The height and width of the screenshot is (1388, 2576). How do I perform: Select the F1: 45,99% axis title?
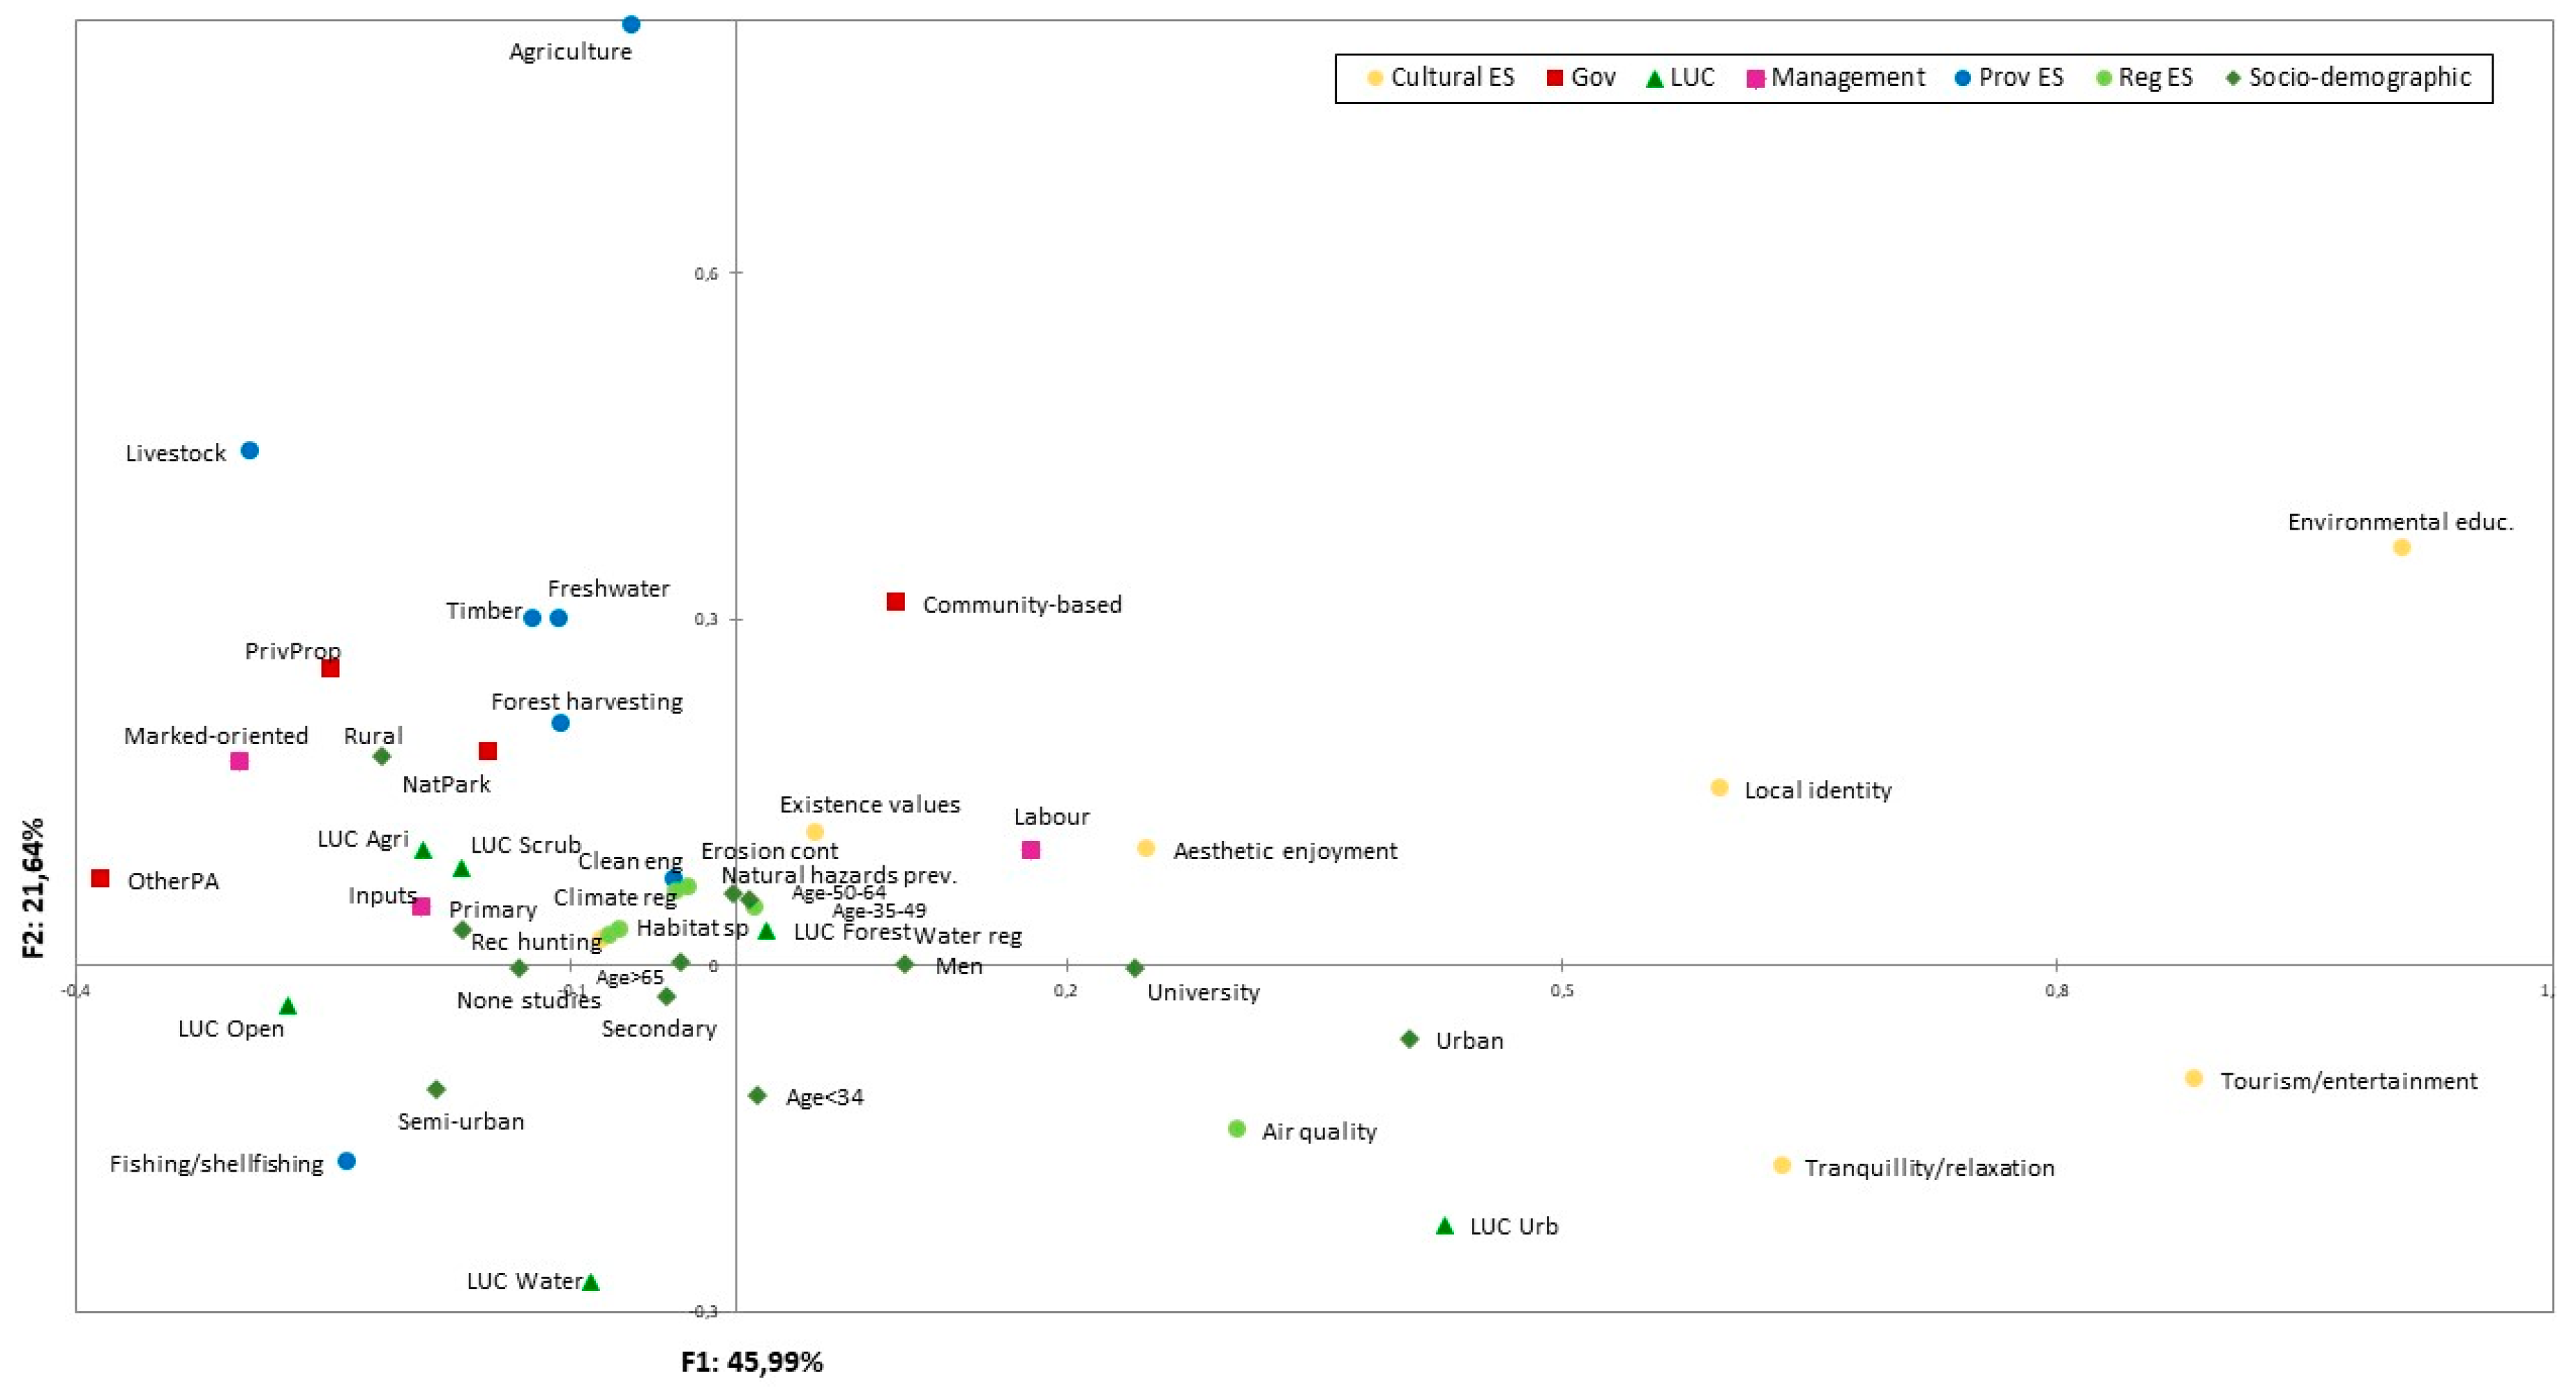pyautogui.click(x=752, y=1362)
